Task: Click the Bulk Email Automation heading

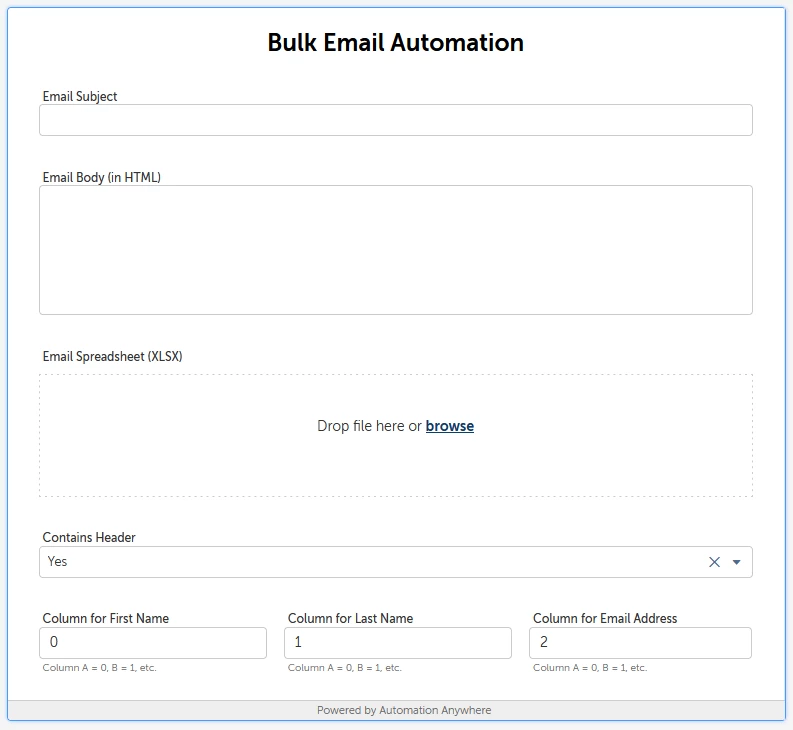Action: coord(395,42)
